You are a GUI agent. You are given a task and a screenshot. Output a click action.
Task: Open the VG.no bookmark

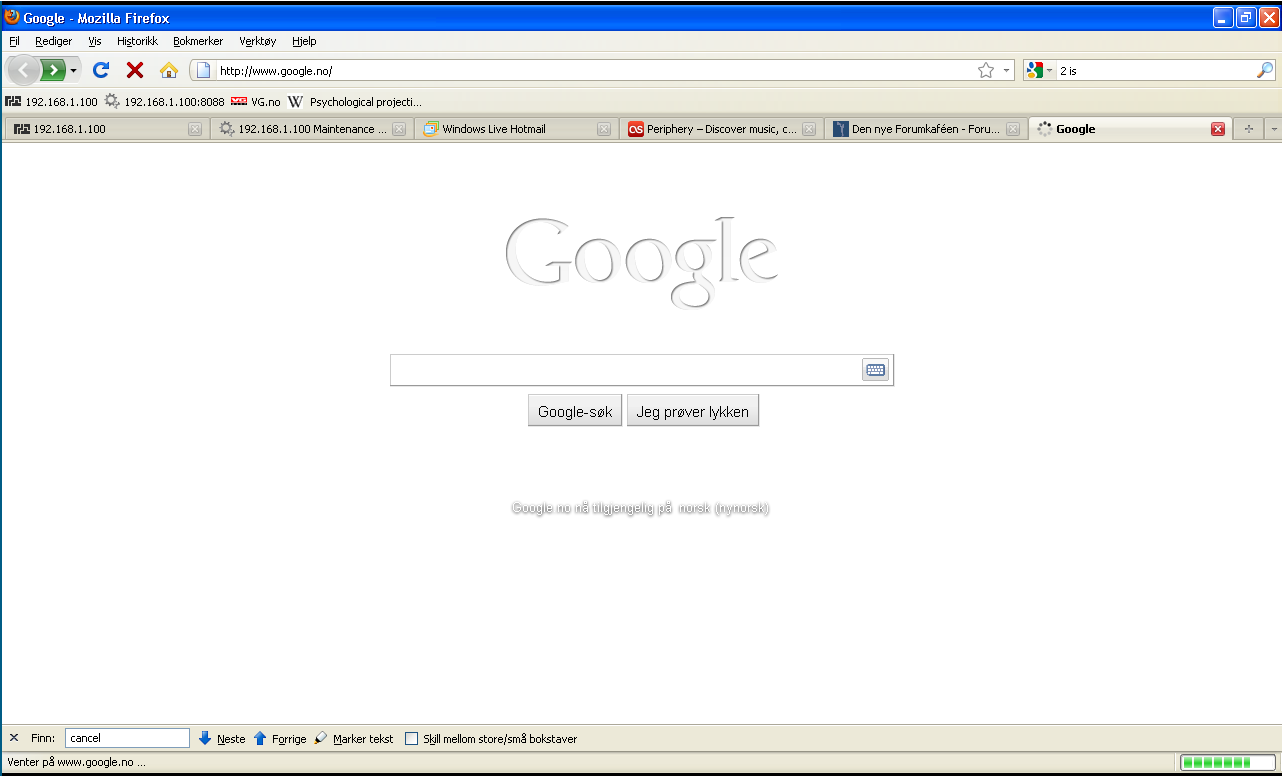256,102
